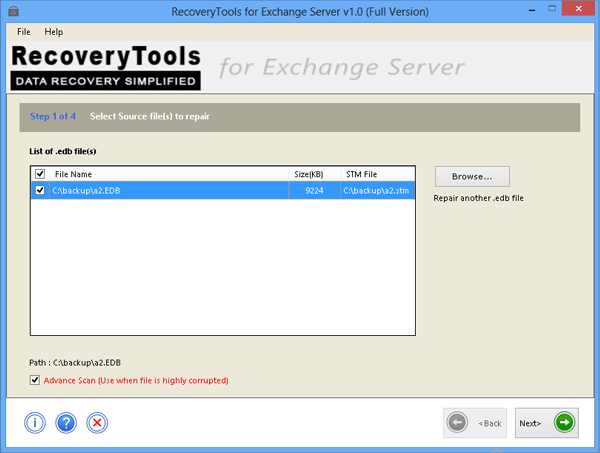600x453 pixels.
Task: Maximize the RecoveryTools window
Action: 552,8
